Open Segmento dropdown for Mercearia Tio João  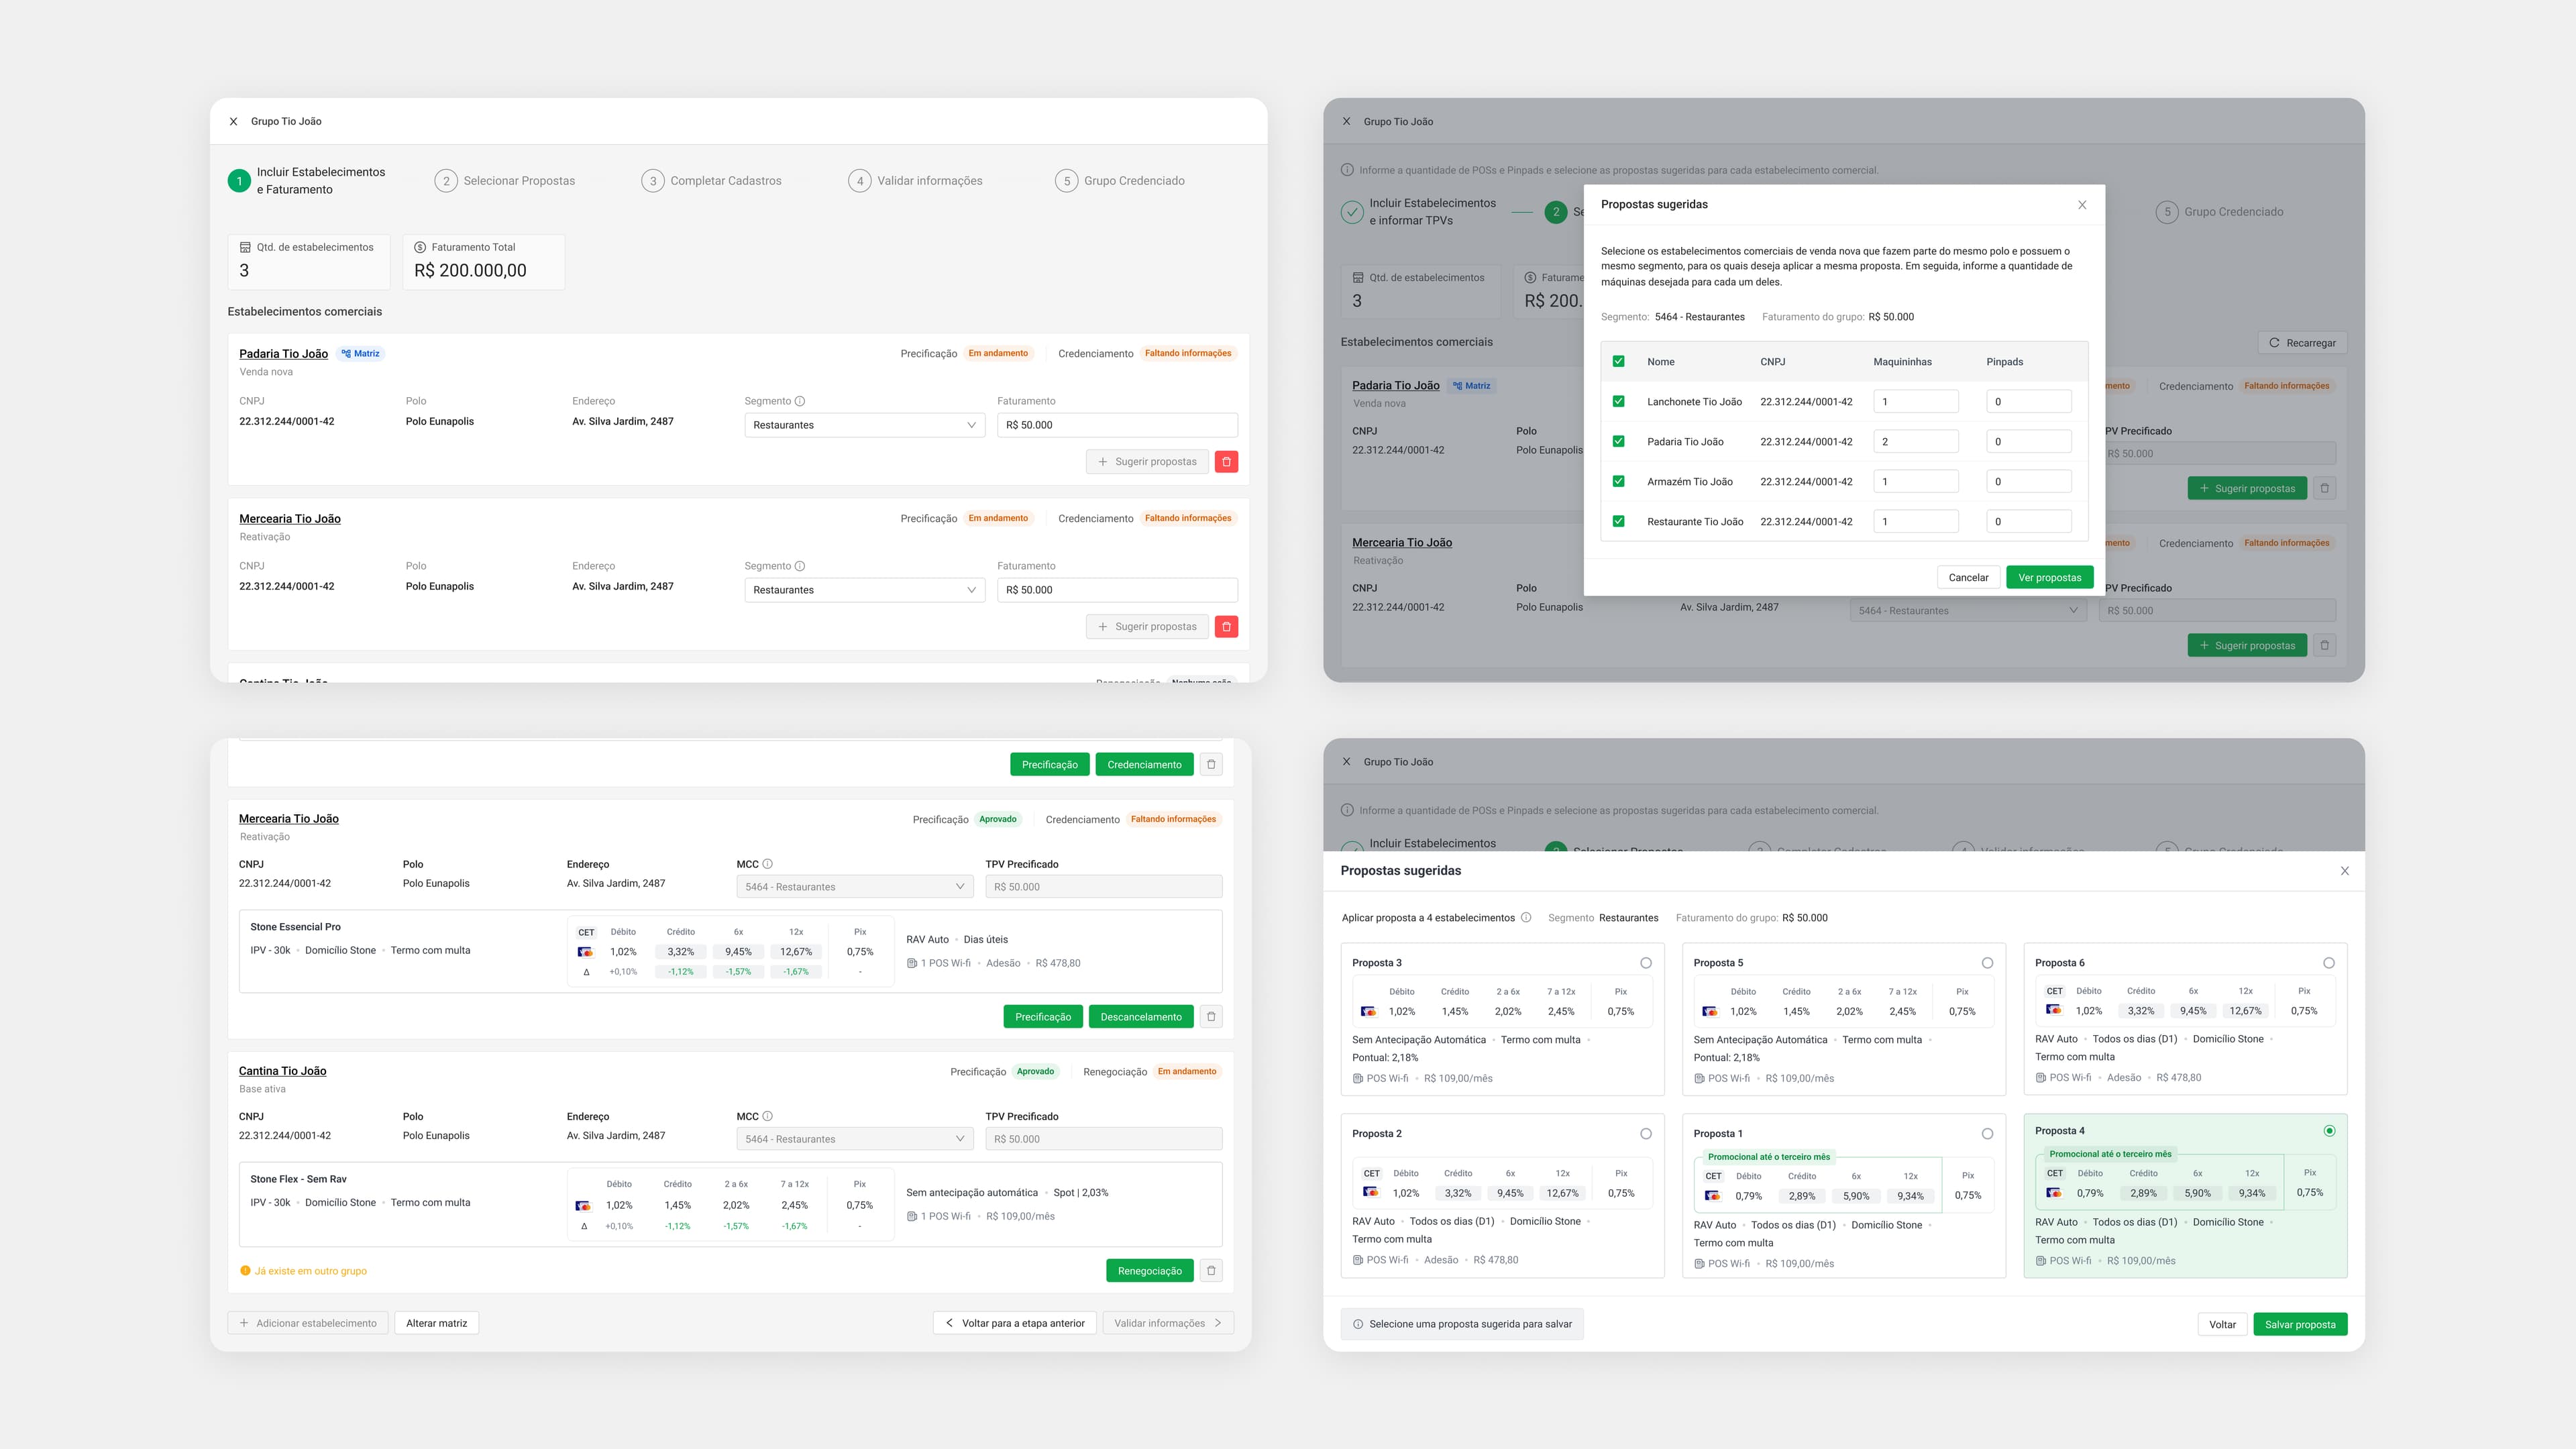(864, 590)
